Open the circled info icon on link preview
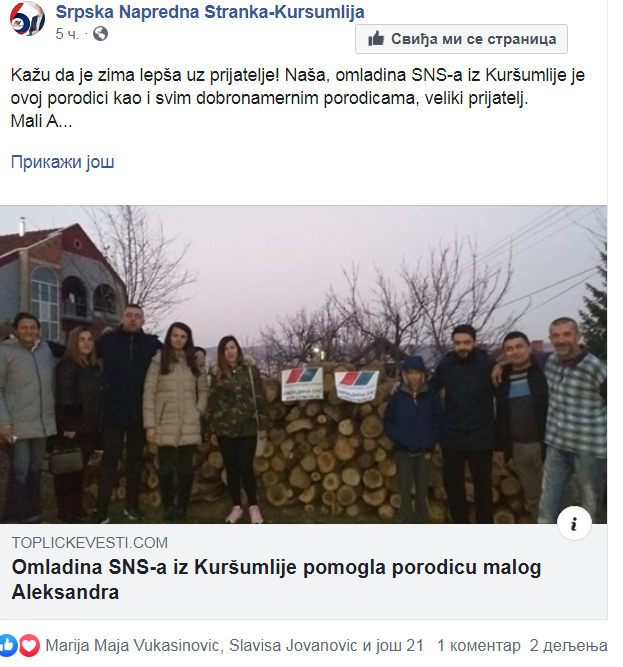 tap(574, 523)
